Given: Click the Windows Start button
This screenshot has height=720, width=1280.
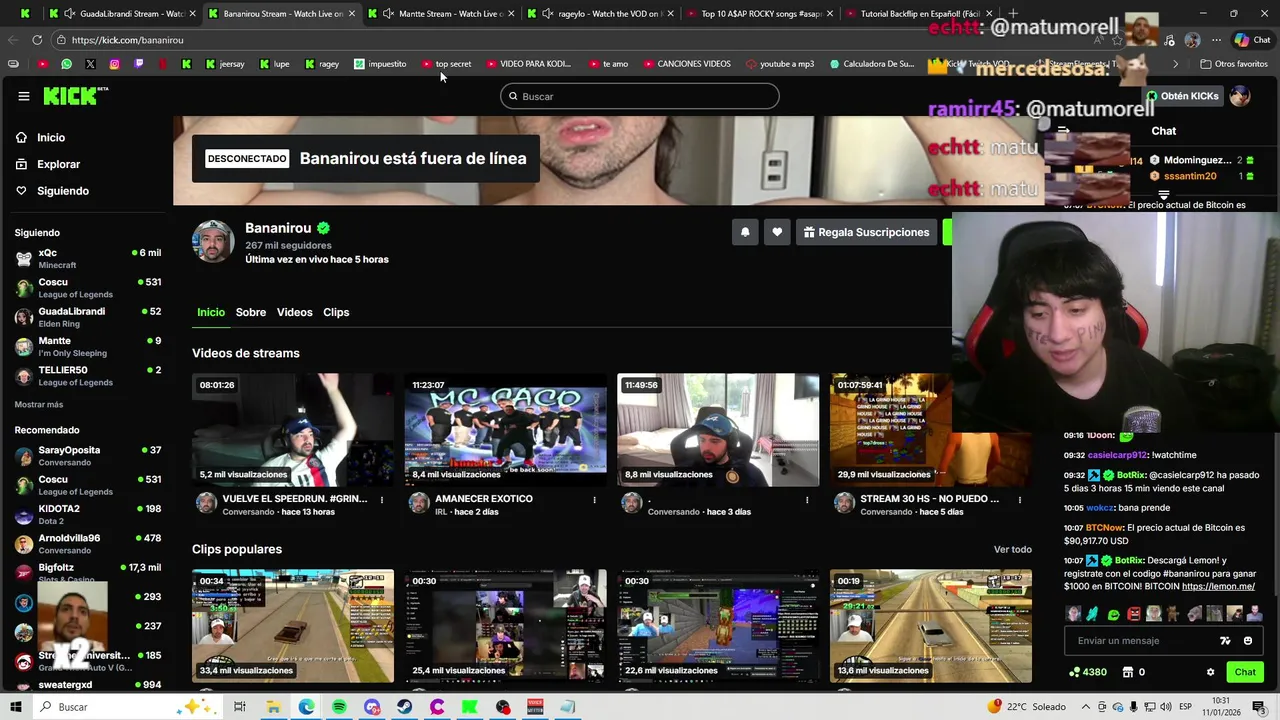Looking at the screenshot, I should (15, 707).
